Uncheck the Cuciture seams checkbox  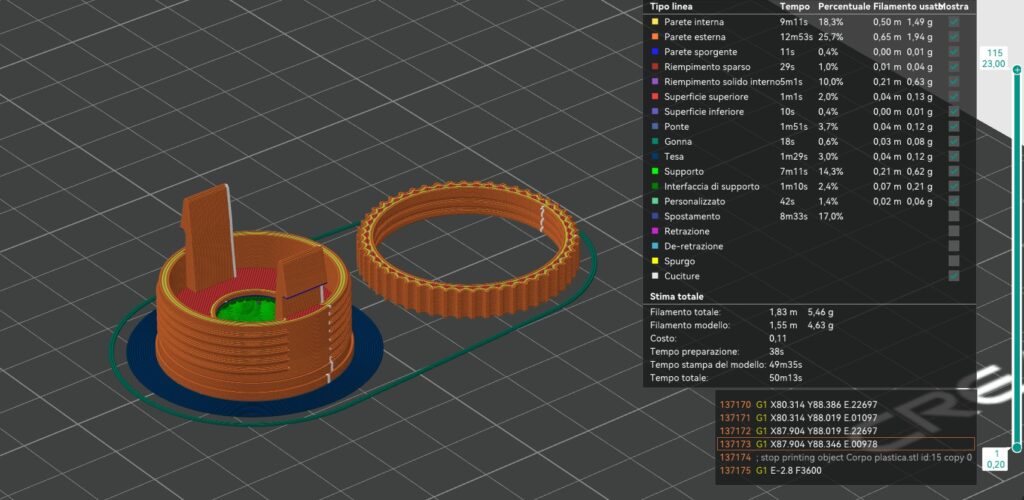coord(953,276)
